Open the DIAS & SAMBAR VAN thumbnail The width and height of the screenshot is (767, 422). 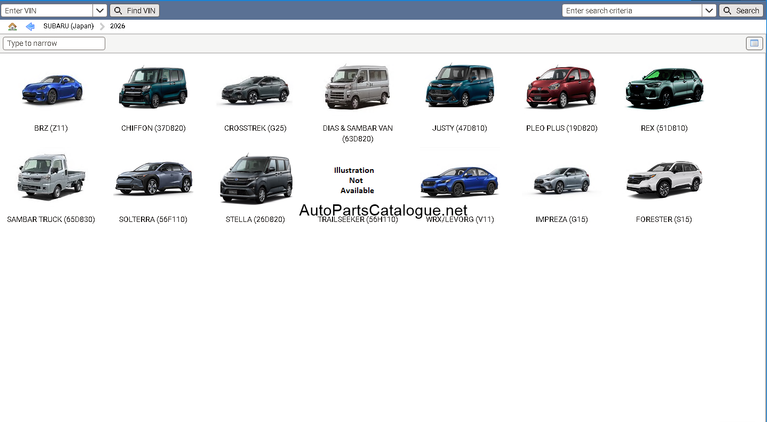[x=357, y=87]
